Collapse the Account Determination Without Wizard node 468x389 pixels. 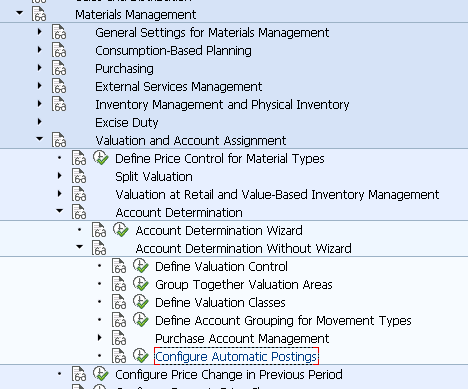(x=80, y=247)
